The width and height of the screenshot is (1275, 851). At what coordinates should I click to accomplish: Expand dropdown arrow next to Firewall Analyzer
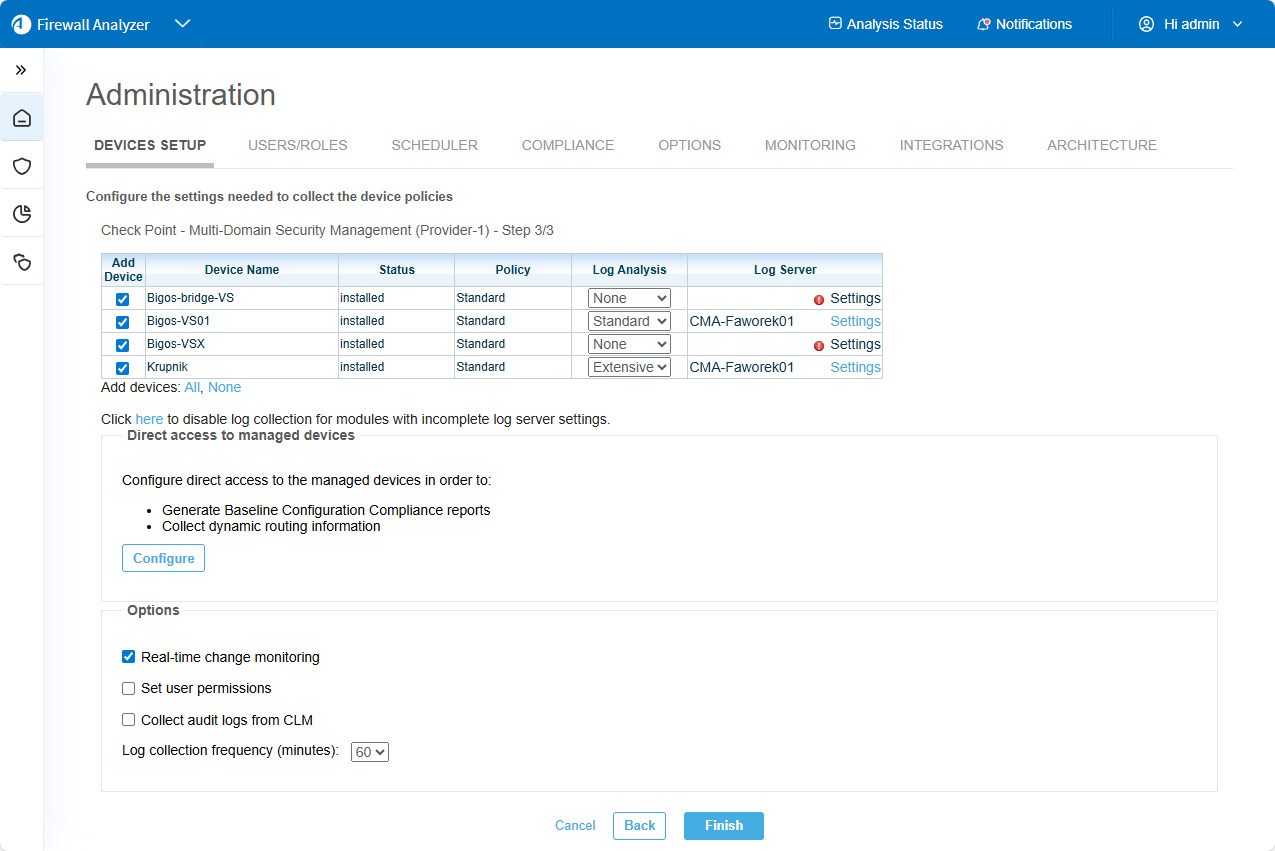click(x=182, y=24)
